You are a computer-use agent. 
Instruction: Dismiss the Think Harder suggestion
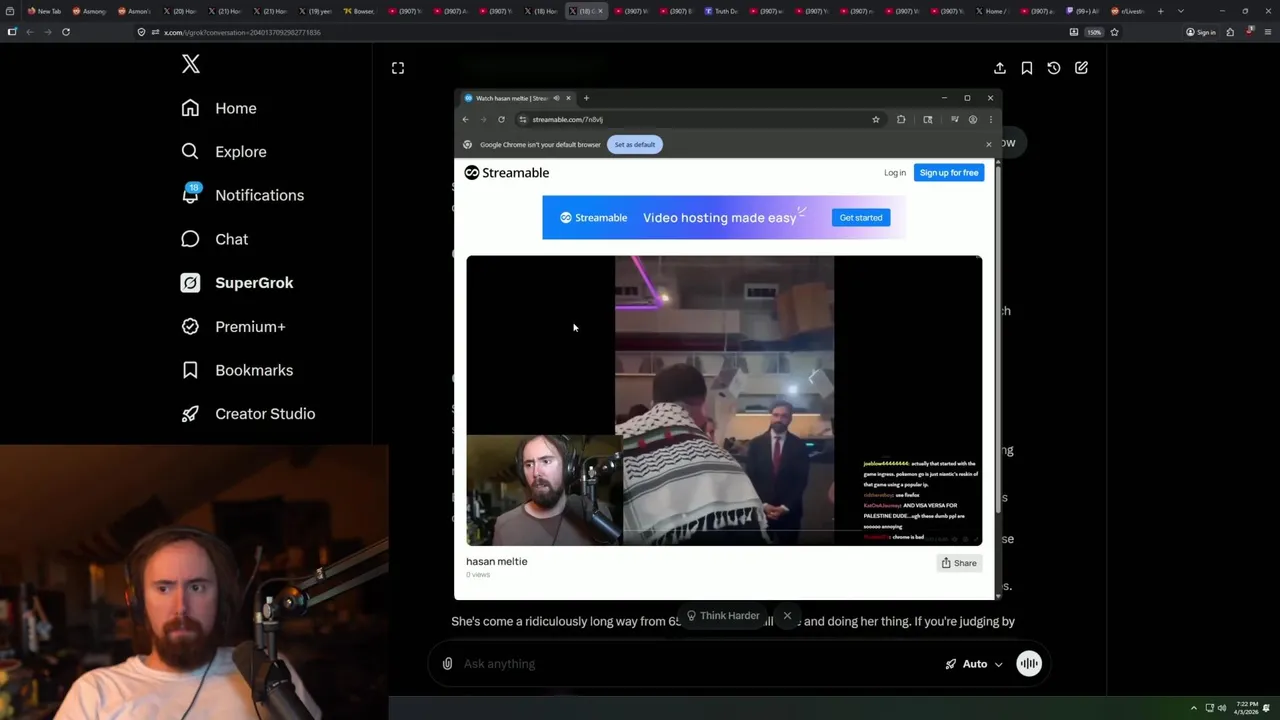click(x=787, y=616)
